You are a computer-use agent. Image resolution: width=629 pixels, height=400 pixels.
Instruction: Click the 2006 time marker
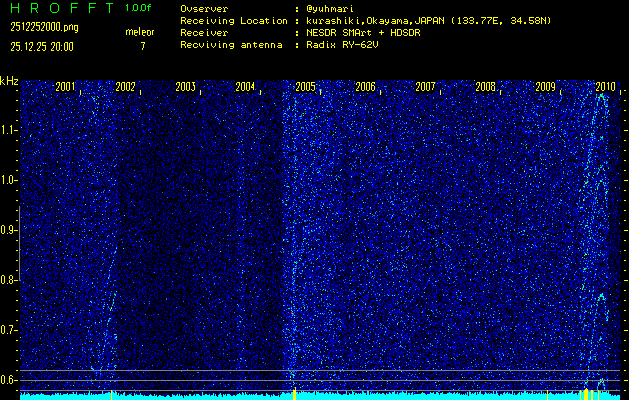point(365,87)
